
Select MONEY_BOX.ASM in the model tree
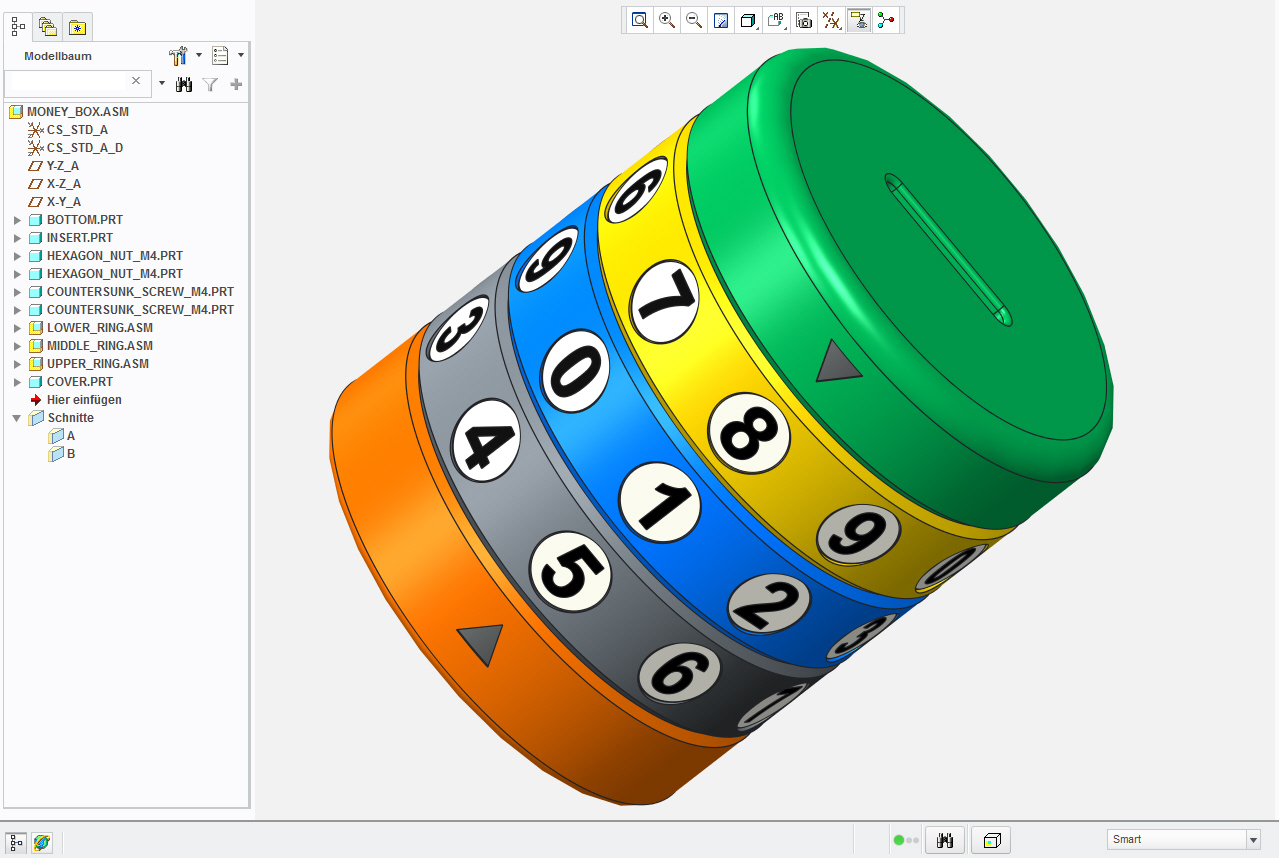point(78,112)
